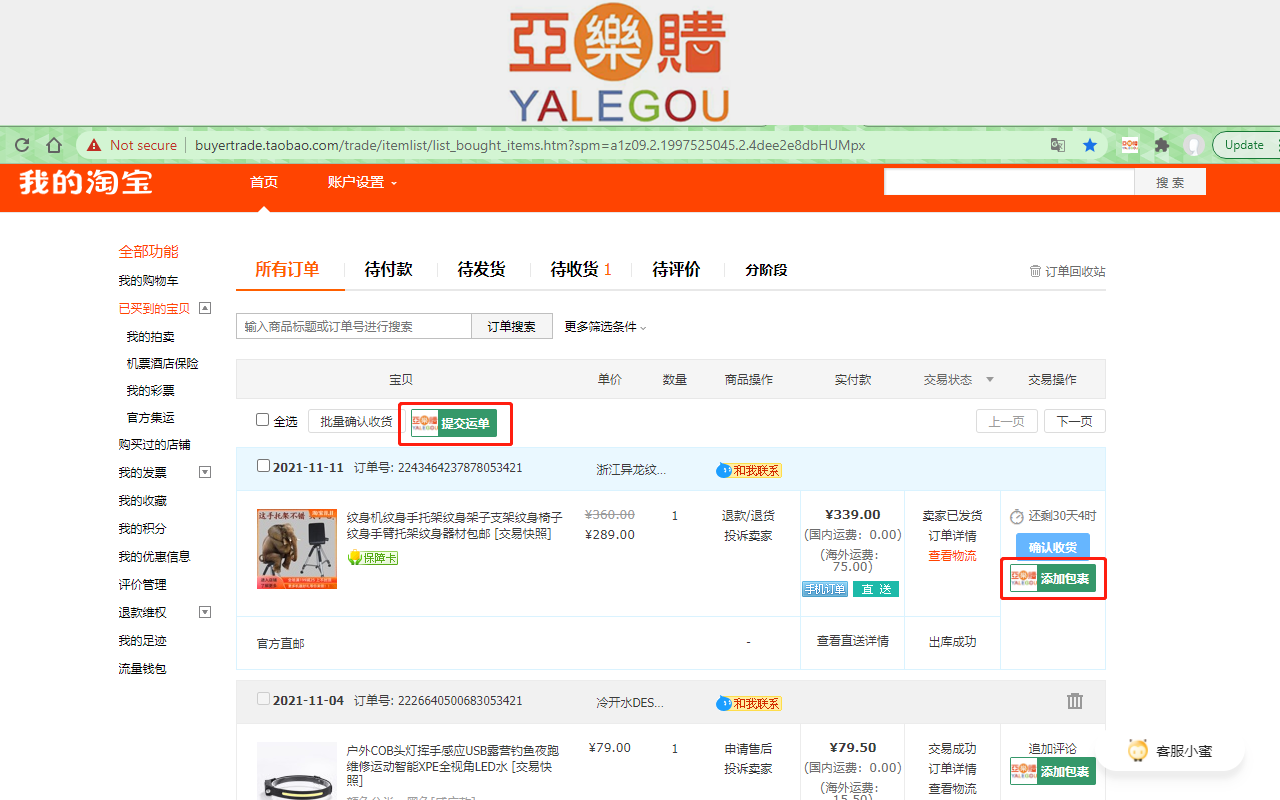
Task: Open the 交易状态 column dropdown arrow
Action: coord(990,379)
